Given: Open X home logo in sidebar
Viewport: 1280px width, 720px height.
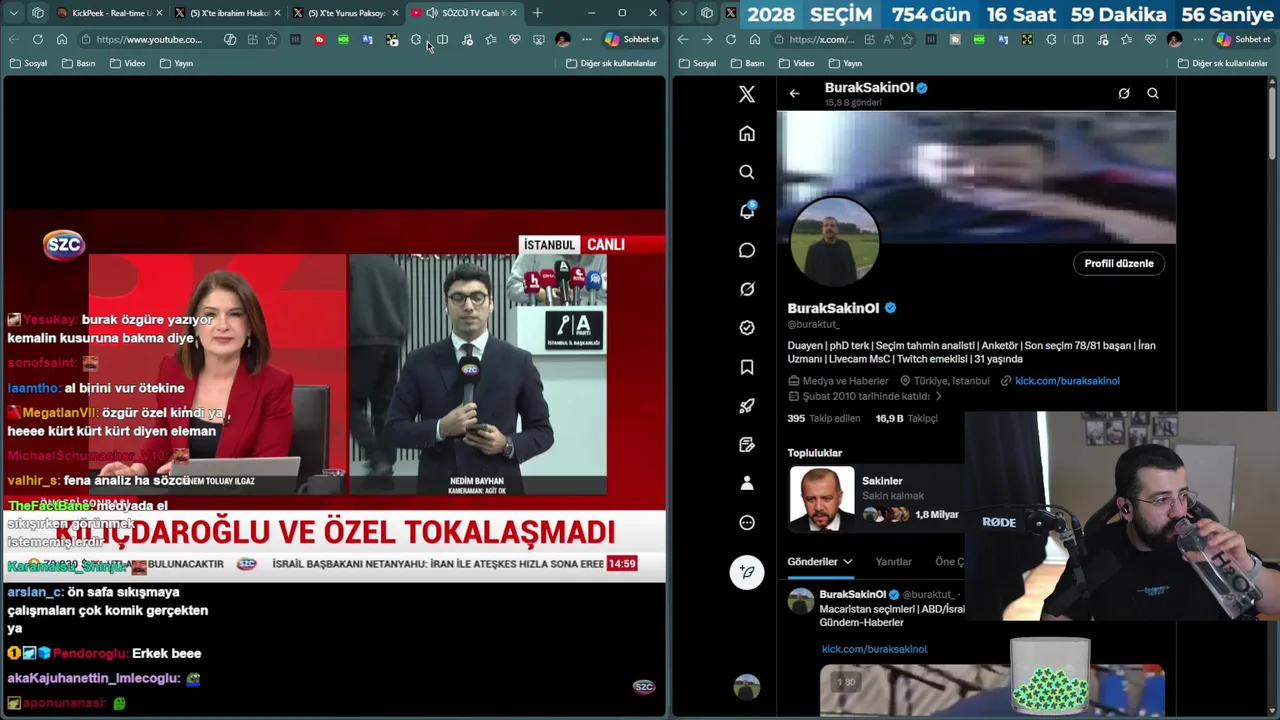Looking at the screenshot, I should click(746, 94).
